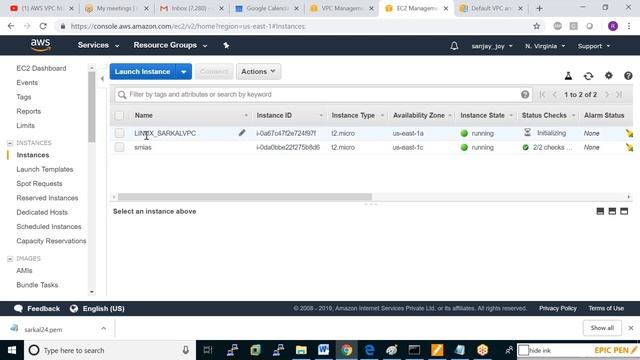Open sarkal24.pem download options chevron
The image size is (640, 360).
pos(103,329)
